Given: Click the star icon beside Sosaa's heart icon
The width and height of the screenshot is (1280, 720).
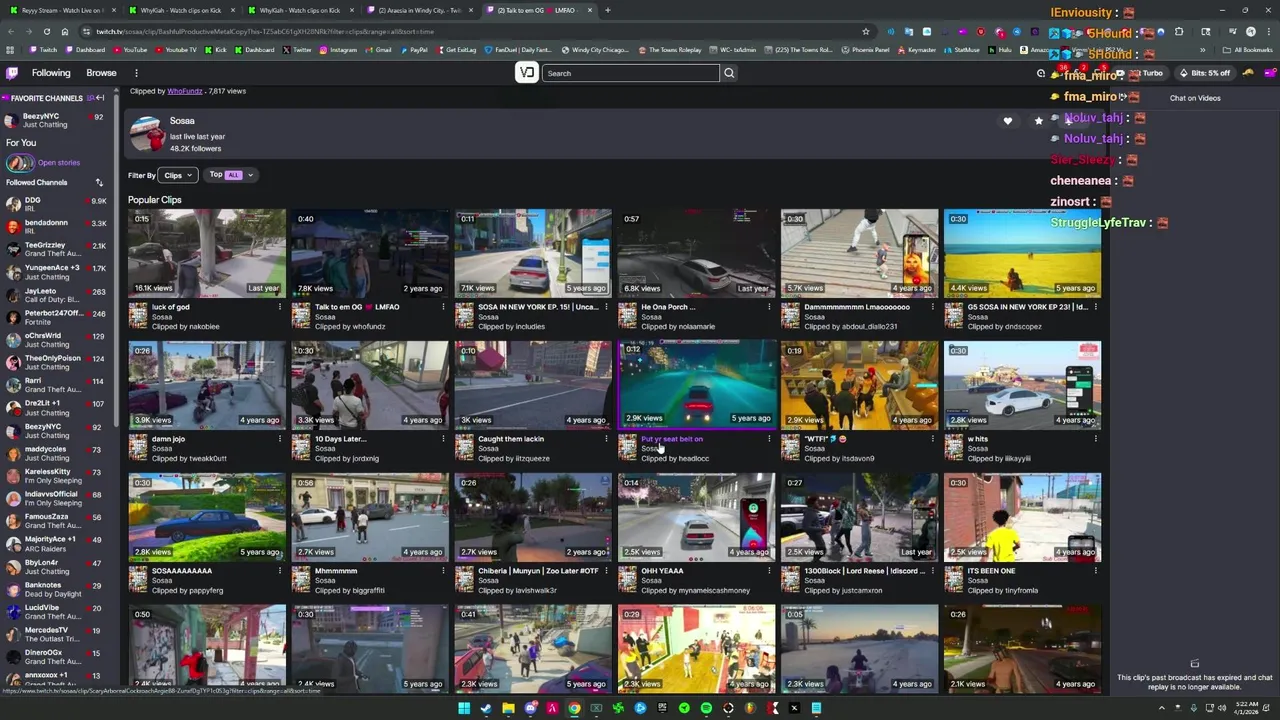Looking at the screenshot, I should (1038, 121).
